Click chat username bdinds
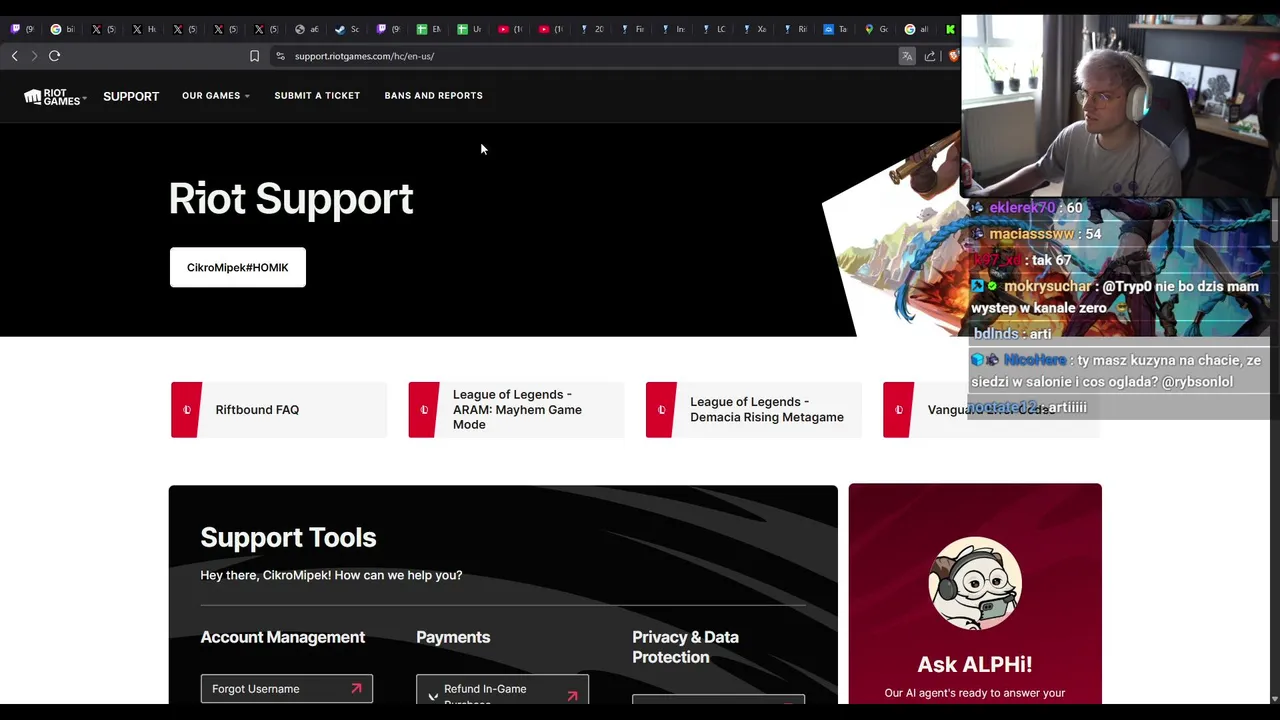 click(996, 334)
